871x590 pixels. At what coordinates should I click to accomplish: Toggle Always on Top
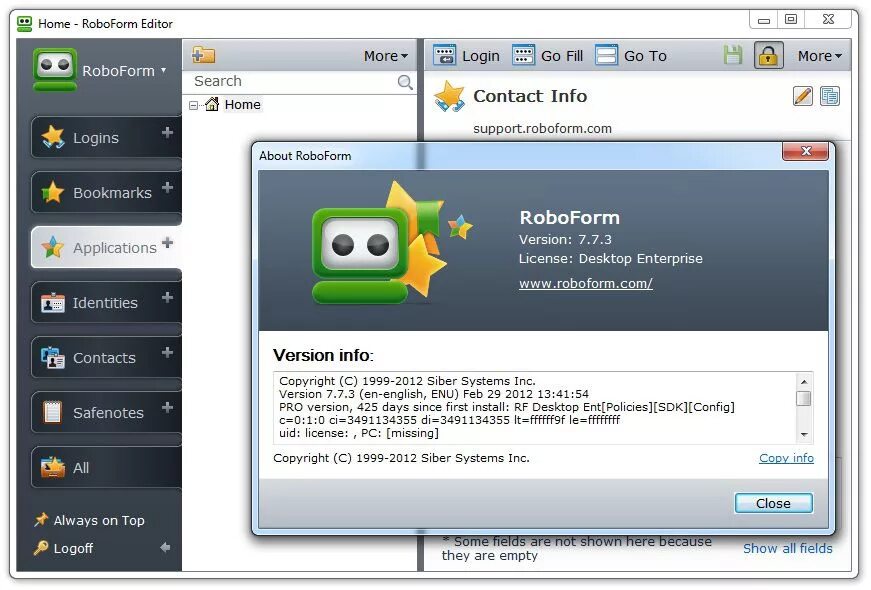click(x=89, y=521)
